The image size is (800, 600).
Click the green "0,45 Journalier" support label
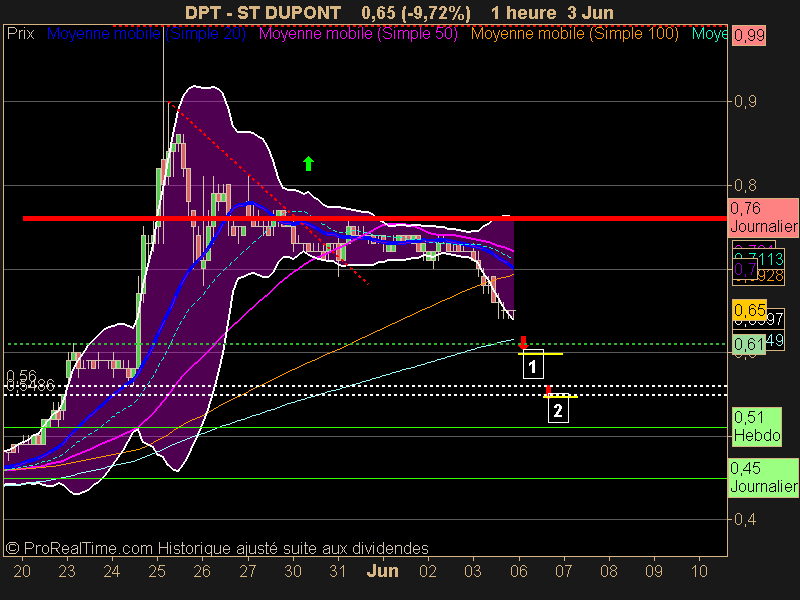point(763,477)
